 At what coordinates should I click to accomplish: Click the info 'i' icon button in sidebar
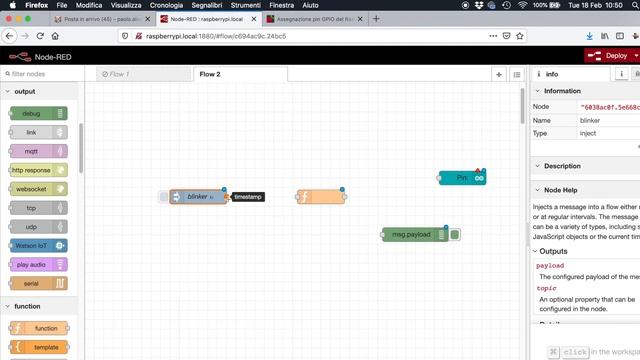point(621,74)
